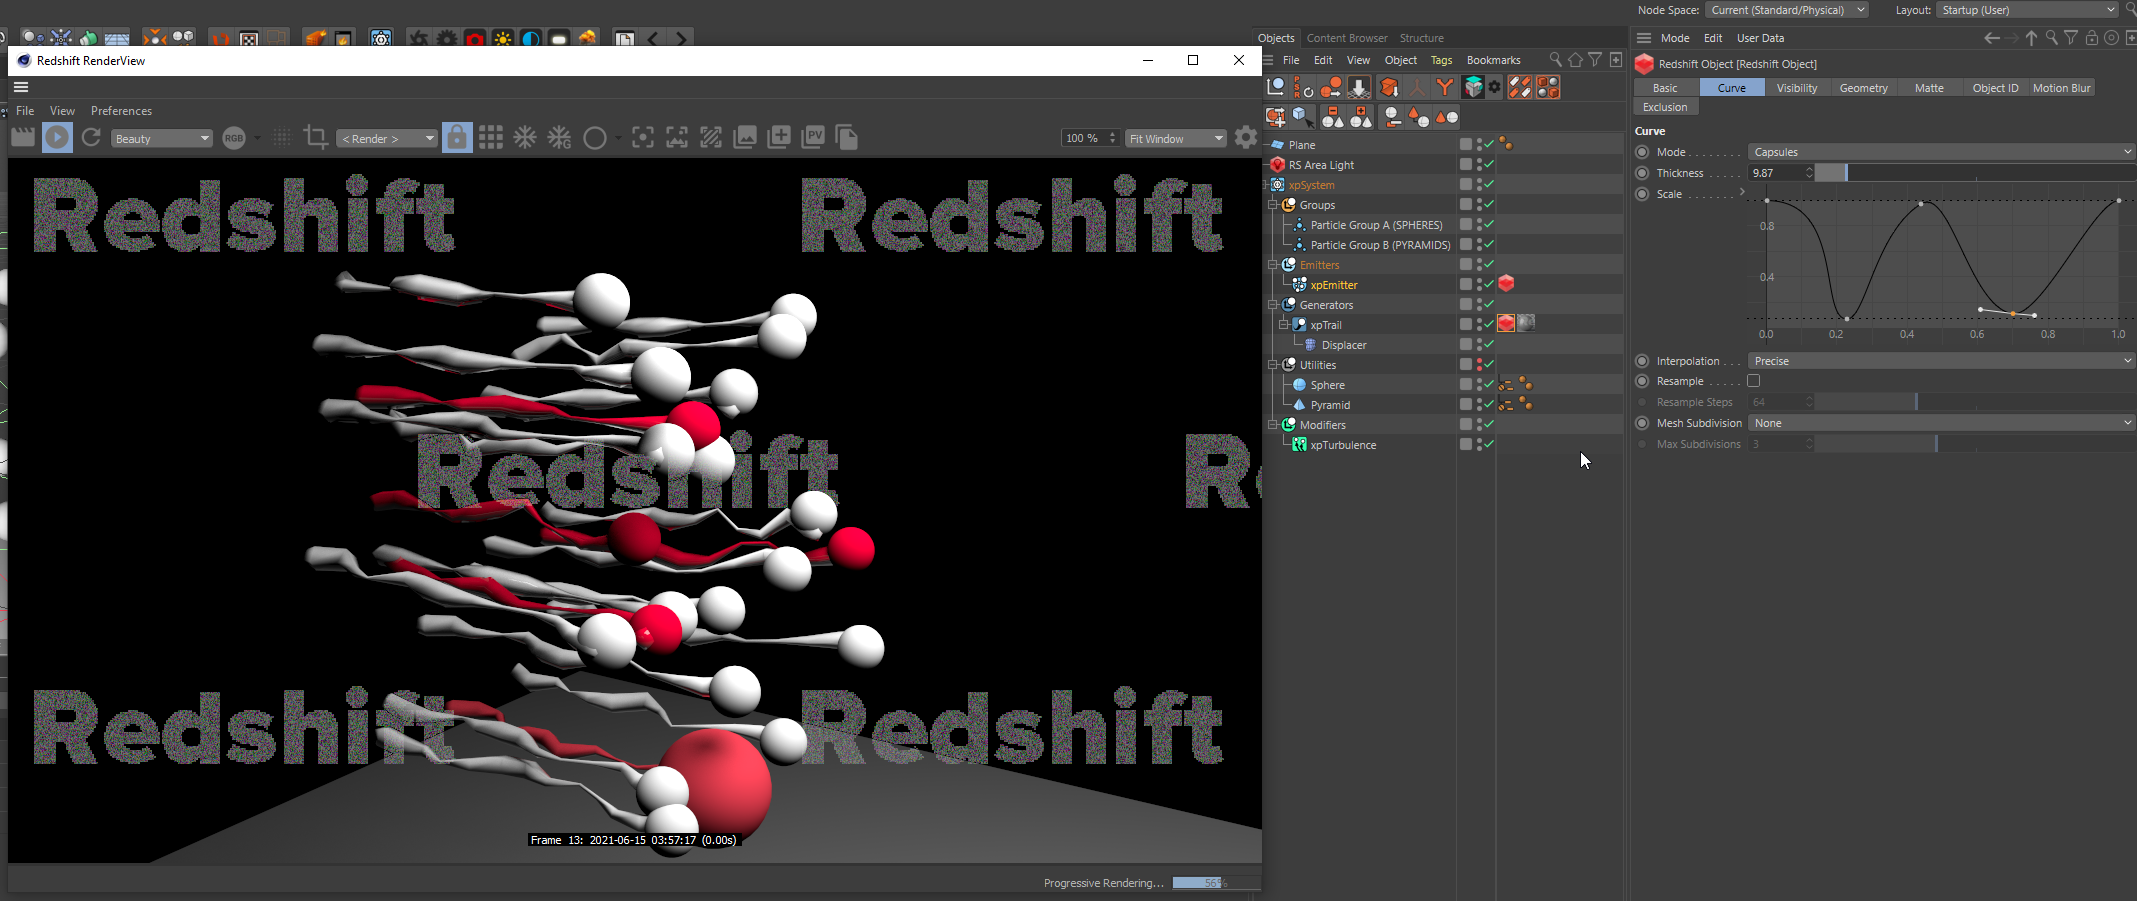Click the drop-to-floor down arrow icon
The height and width of the screenshot is (901, 2137).
(1359, 88)
